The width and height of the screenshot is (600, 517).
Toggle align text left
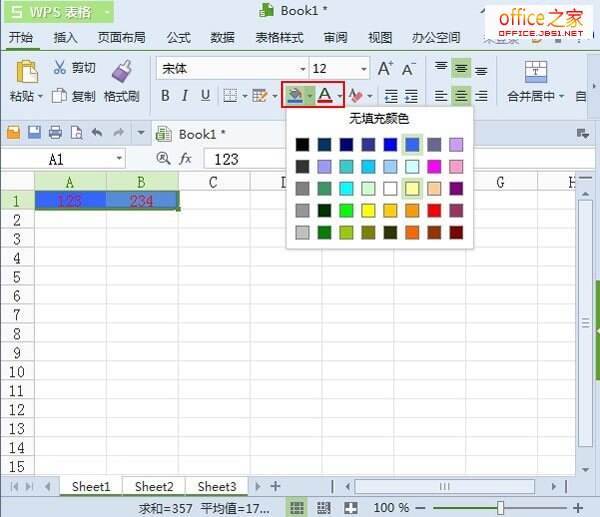pyautogui.click(x=441, y=96)
